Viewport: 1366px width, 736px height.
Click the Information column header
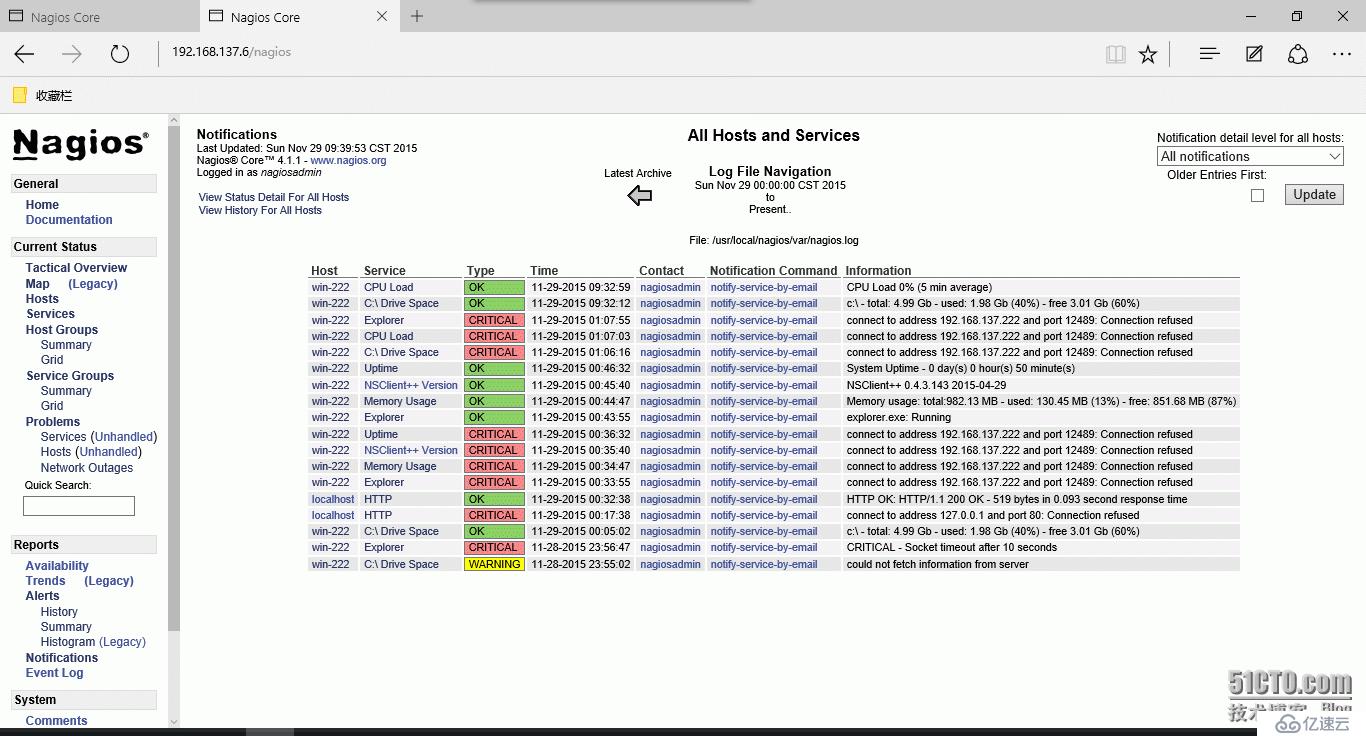point(878,271)
